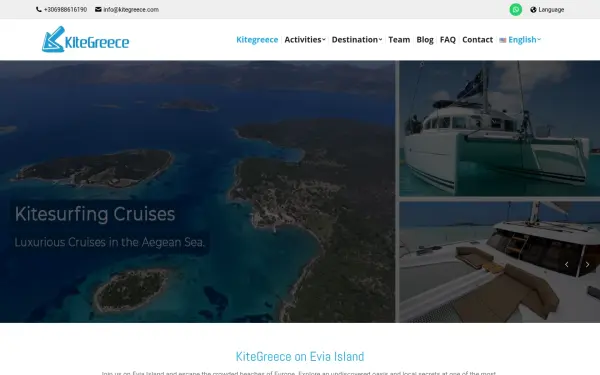Click the catamaran hull photo
600x375 pixels.
point(500,128)
